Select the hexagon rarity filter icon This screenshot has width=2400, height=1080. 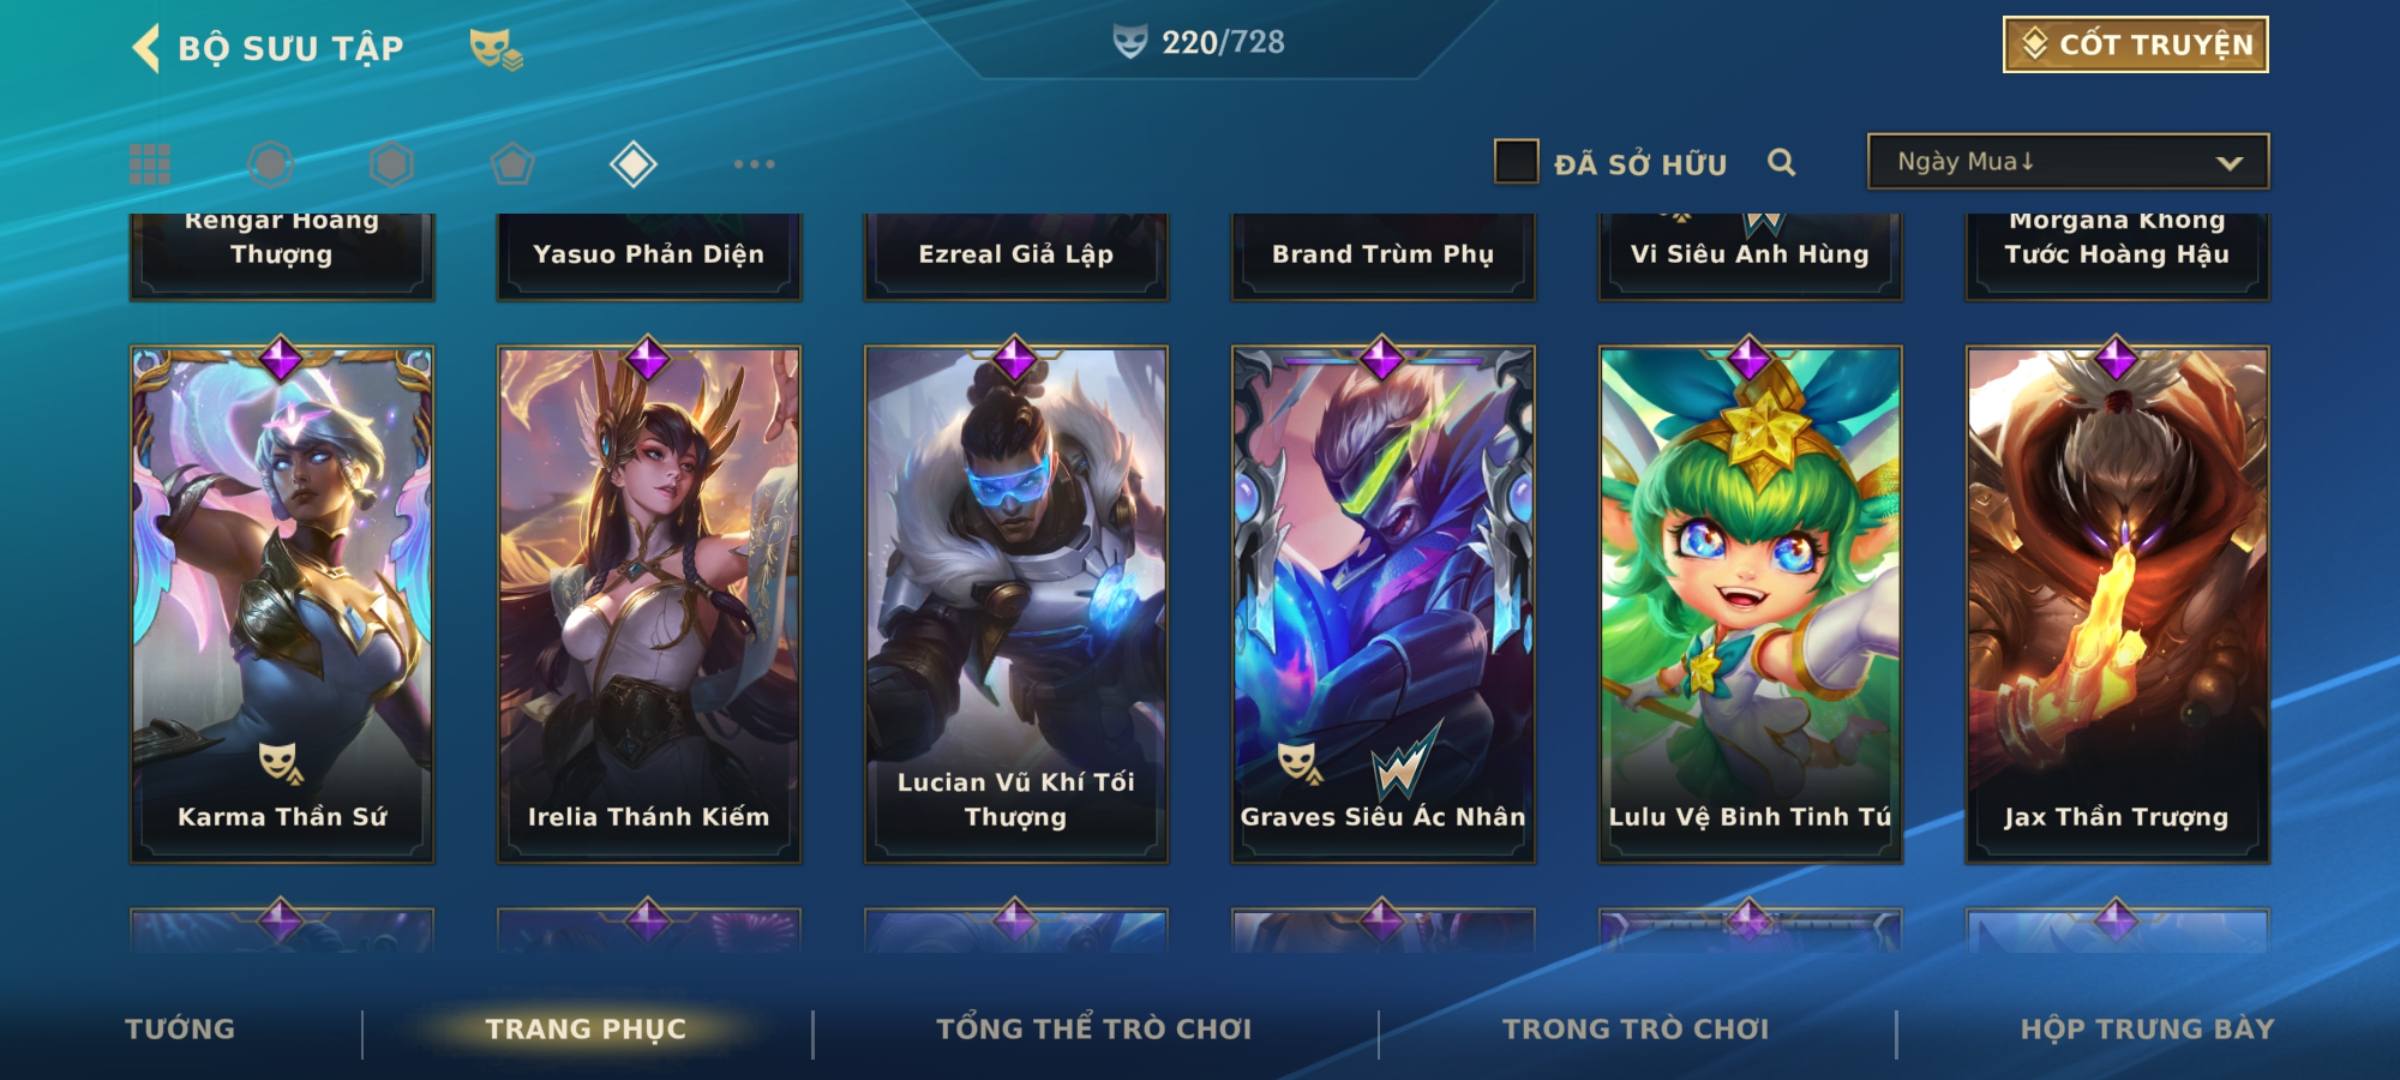coord(391,164)
